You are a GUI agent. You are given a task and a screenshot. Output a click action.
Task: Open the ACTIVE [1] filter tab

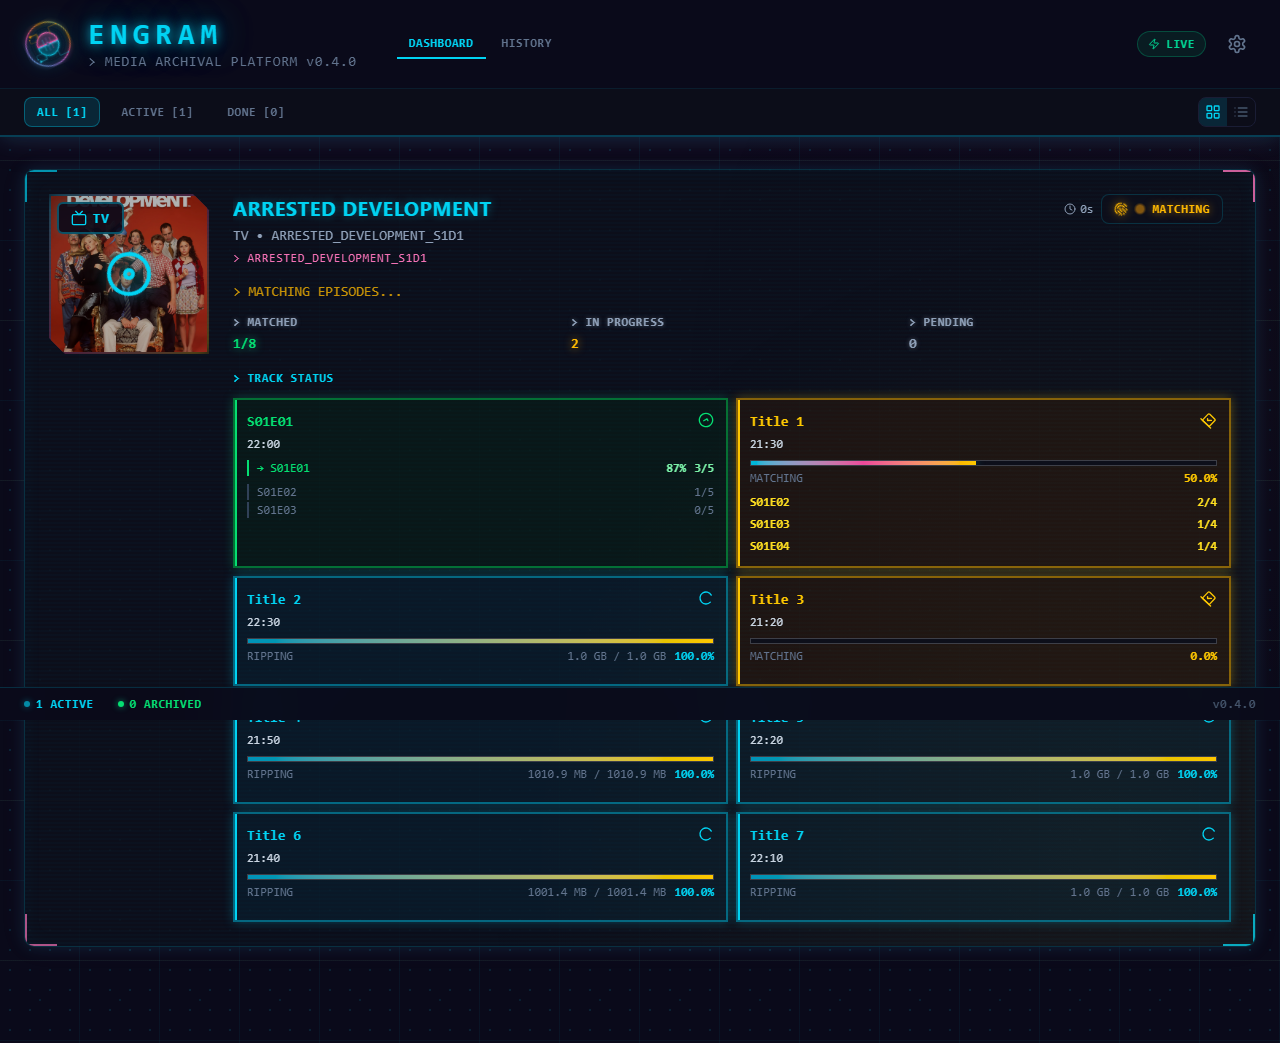156,112
